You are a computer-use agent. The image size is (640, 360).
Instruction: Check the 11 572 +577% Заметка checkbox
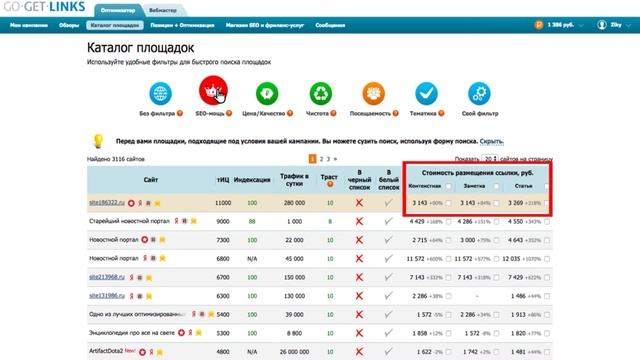(496, 259)
